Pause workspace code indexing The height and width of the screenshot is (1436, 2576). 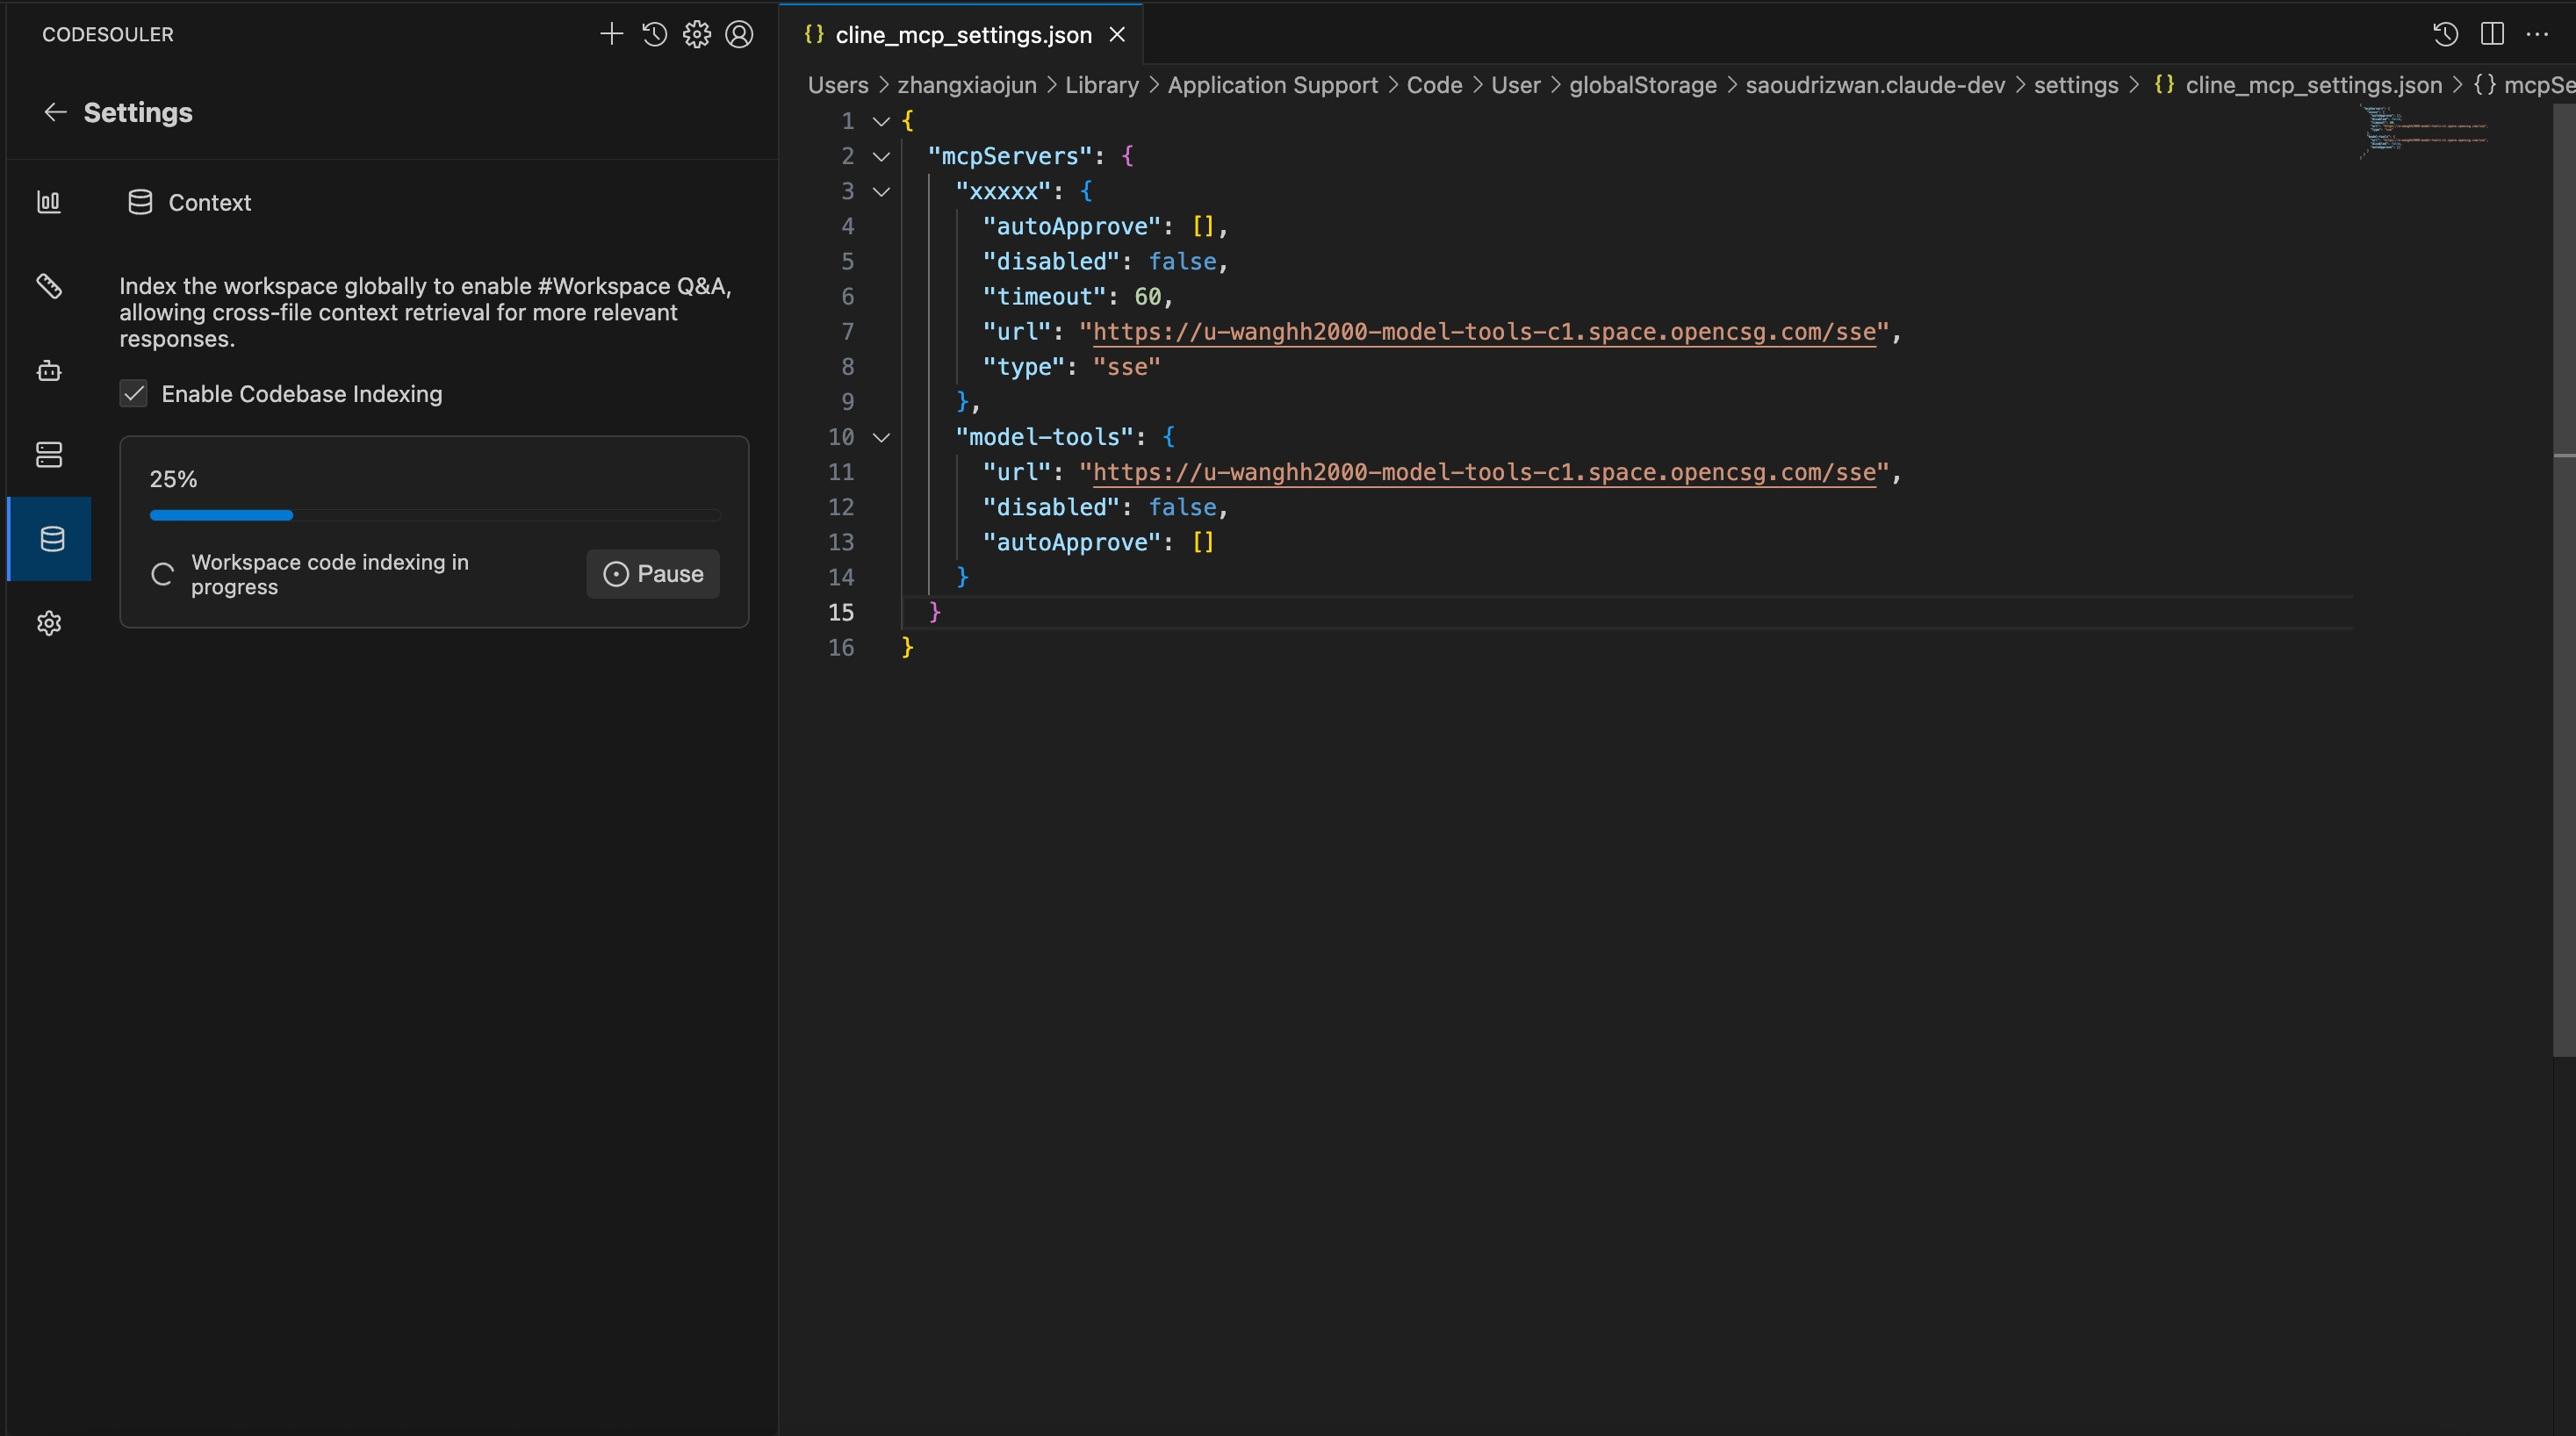[x=653, y=574]
